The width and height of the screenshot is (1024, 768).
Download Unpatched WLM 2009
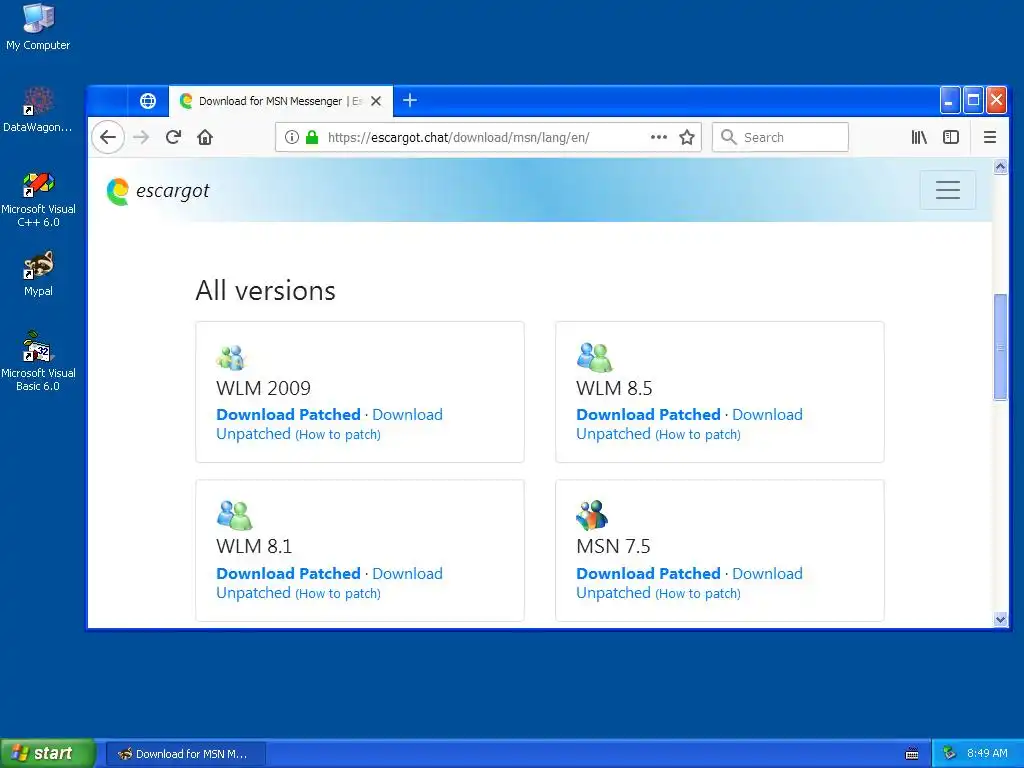(329, 424)
